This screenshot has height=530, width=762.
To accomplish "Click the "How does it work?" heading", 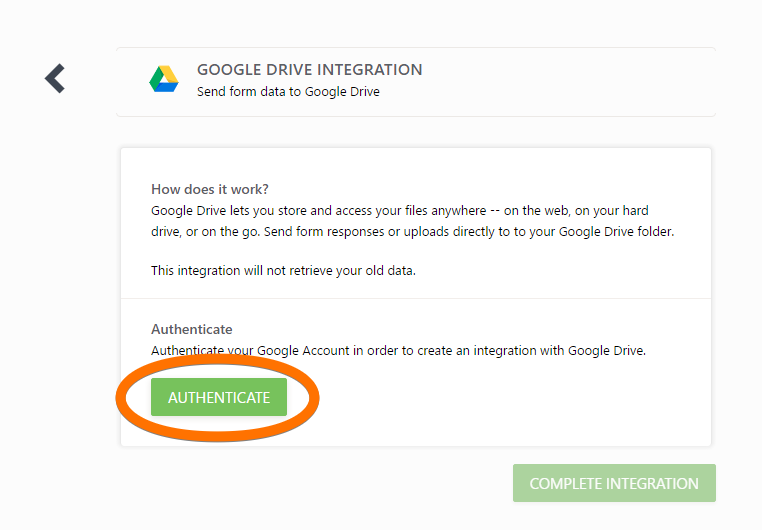I will (x=210, y=189).
